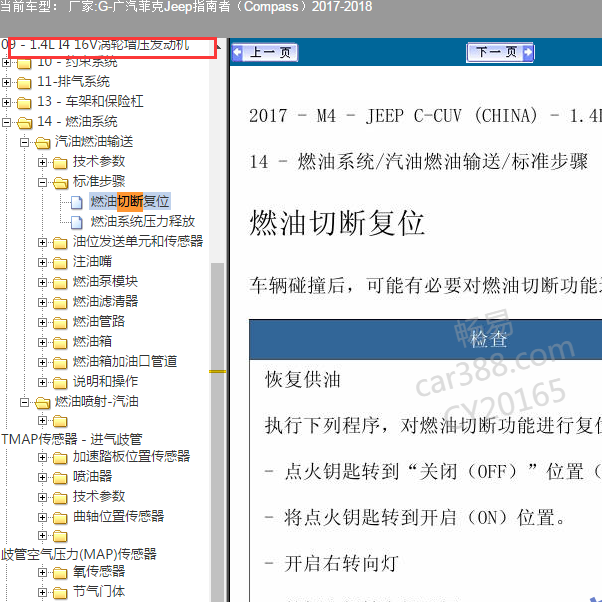
Task: Expand the 燃油滤清器 node
Action: point(42,302)
